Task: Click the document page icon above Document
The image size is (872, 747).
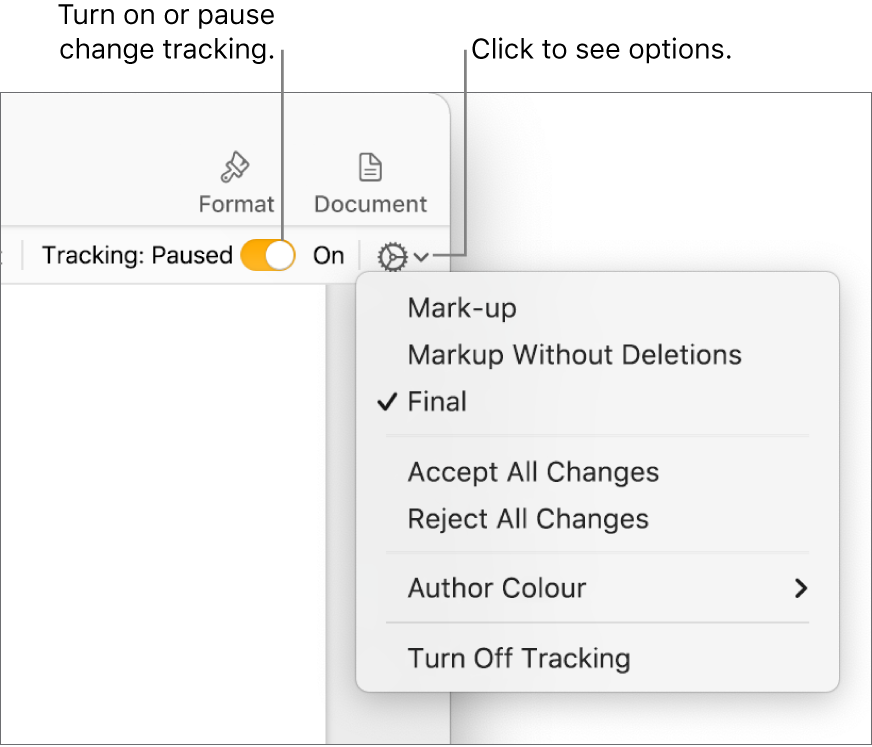Action: tap(369, 165)
